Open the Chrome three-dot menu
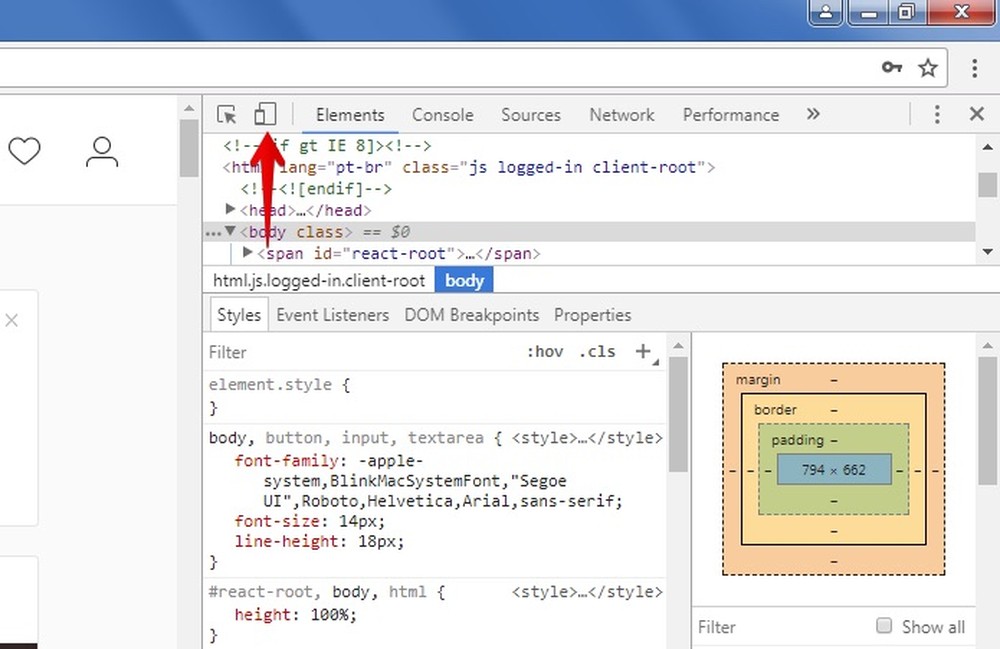The image size is (1000, 649). 975,68
